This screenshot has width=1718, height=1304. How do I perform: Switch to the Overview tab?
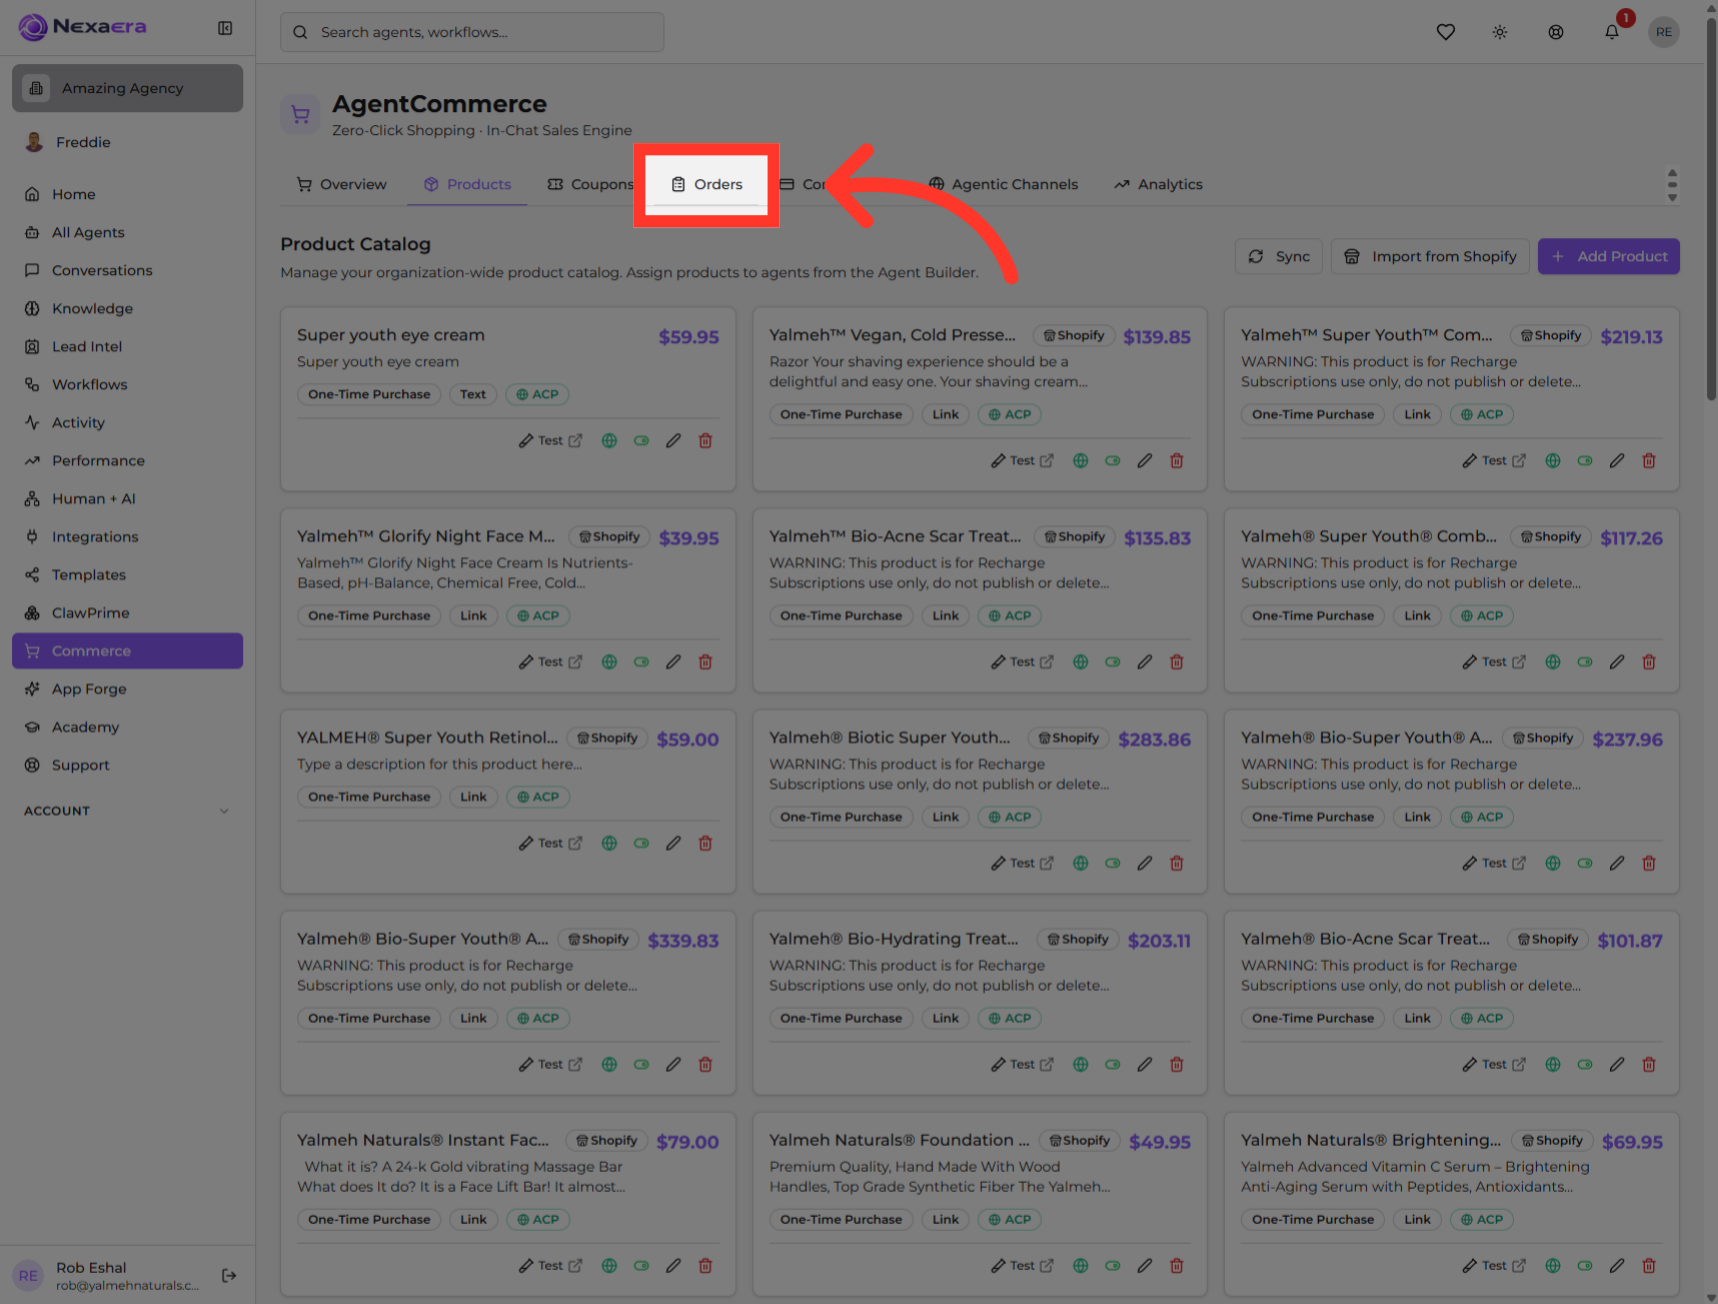(341, 184)
